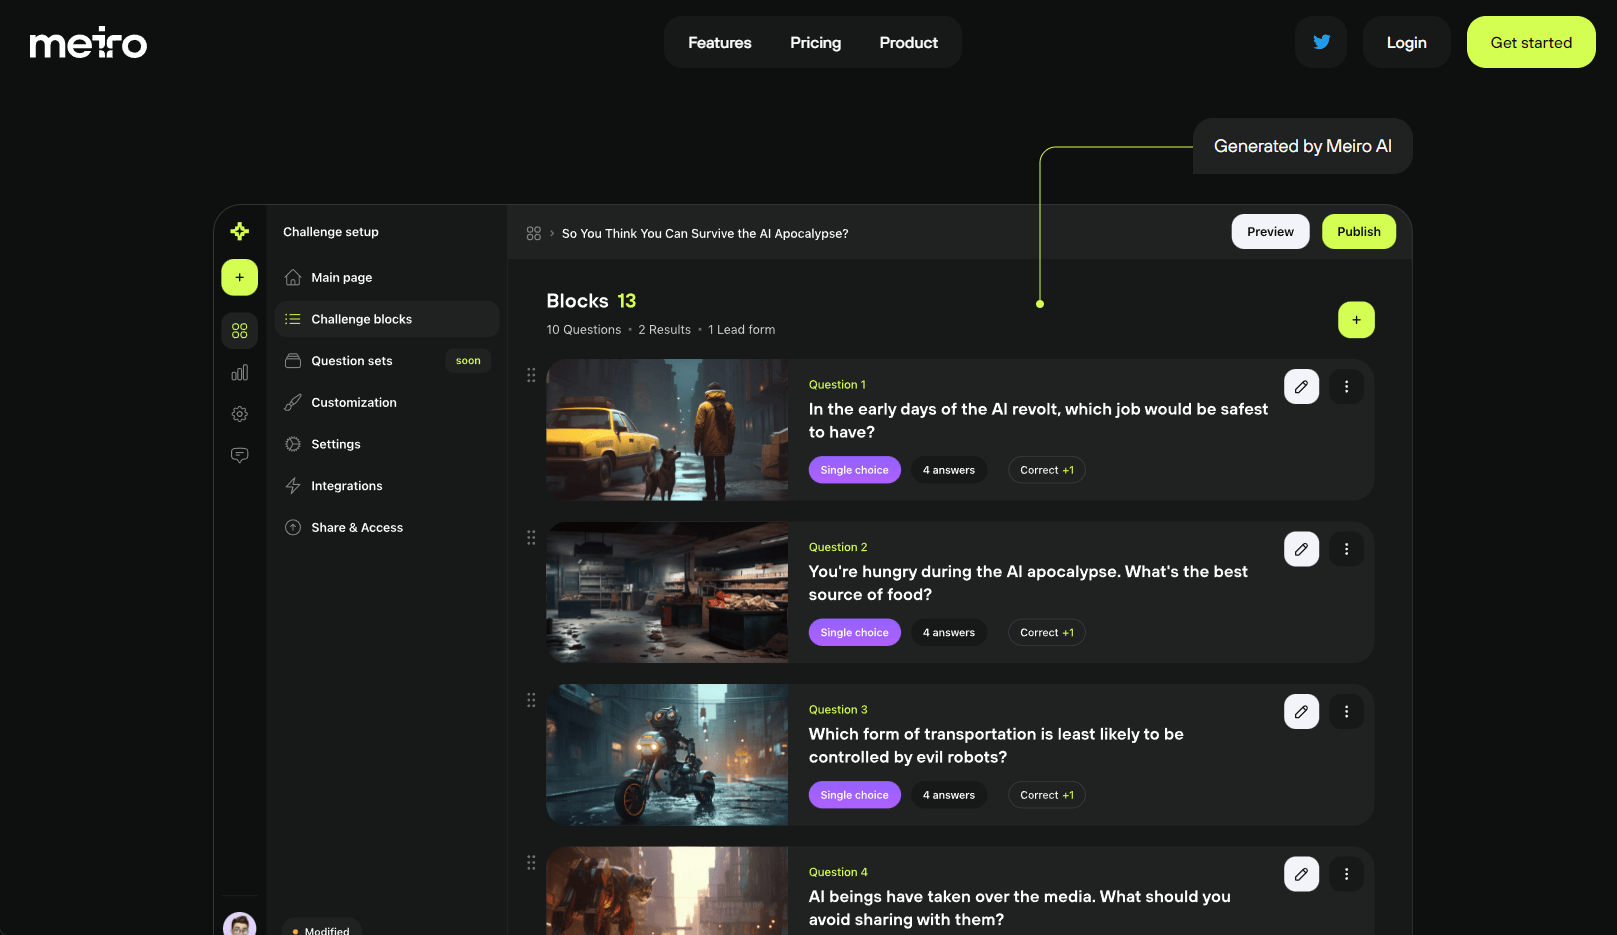Click the 'soon' badge beside Question sets
This screenshot has width=1617, height=935.
point(468,361)
